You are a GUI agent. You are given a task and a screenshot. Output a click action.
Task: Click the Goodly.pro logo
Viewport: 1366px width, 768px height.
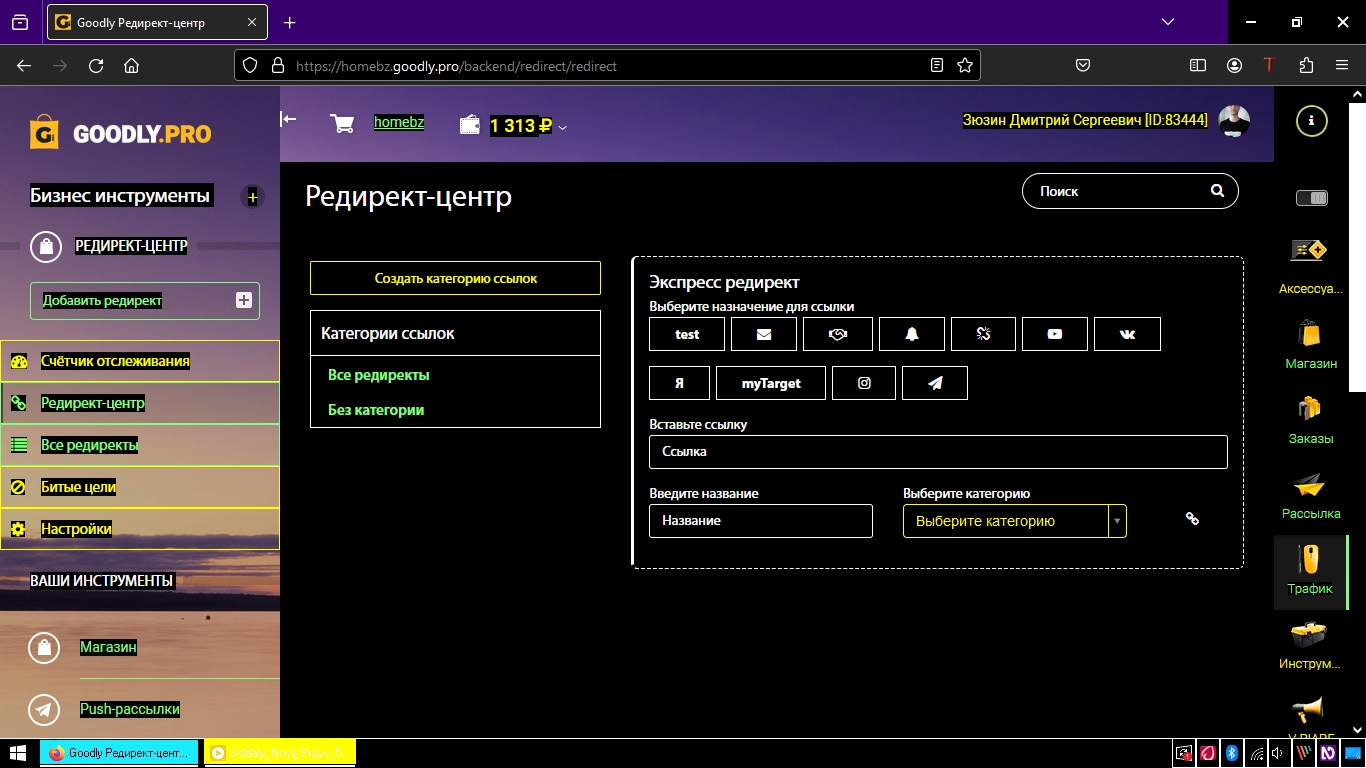[120, 133]
